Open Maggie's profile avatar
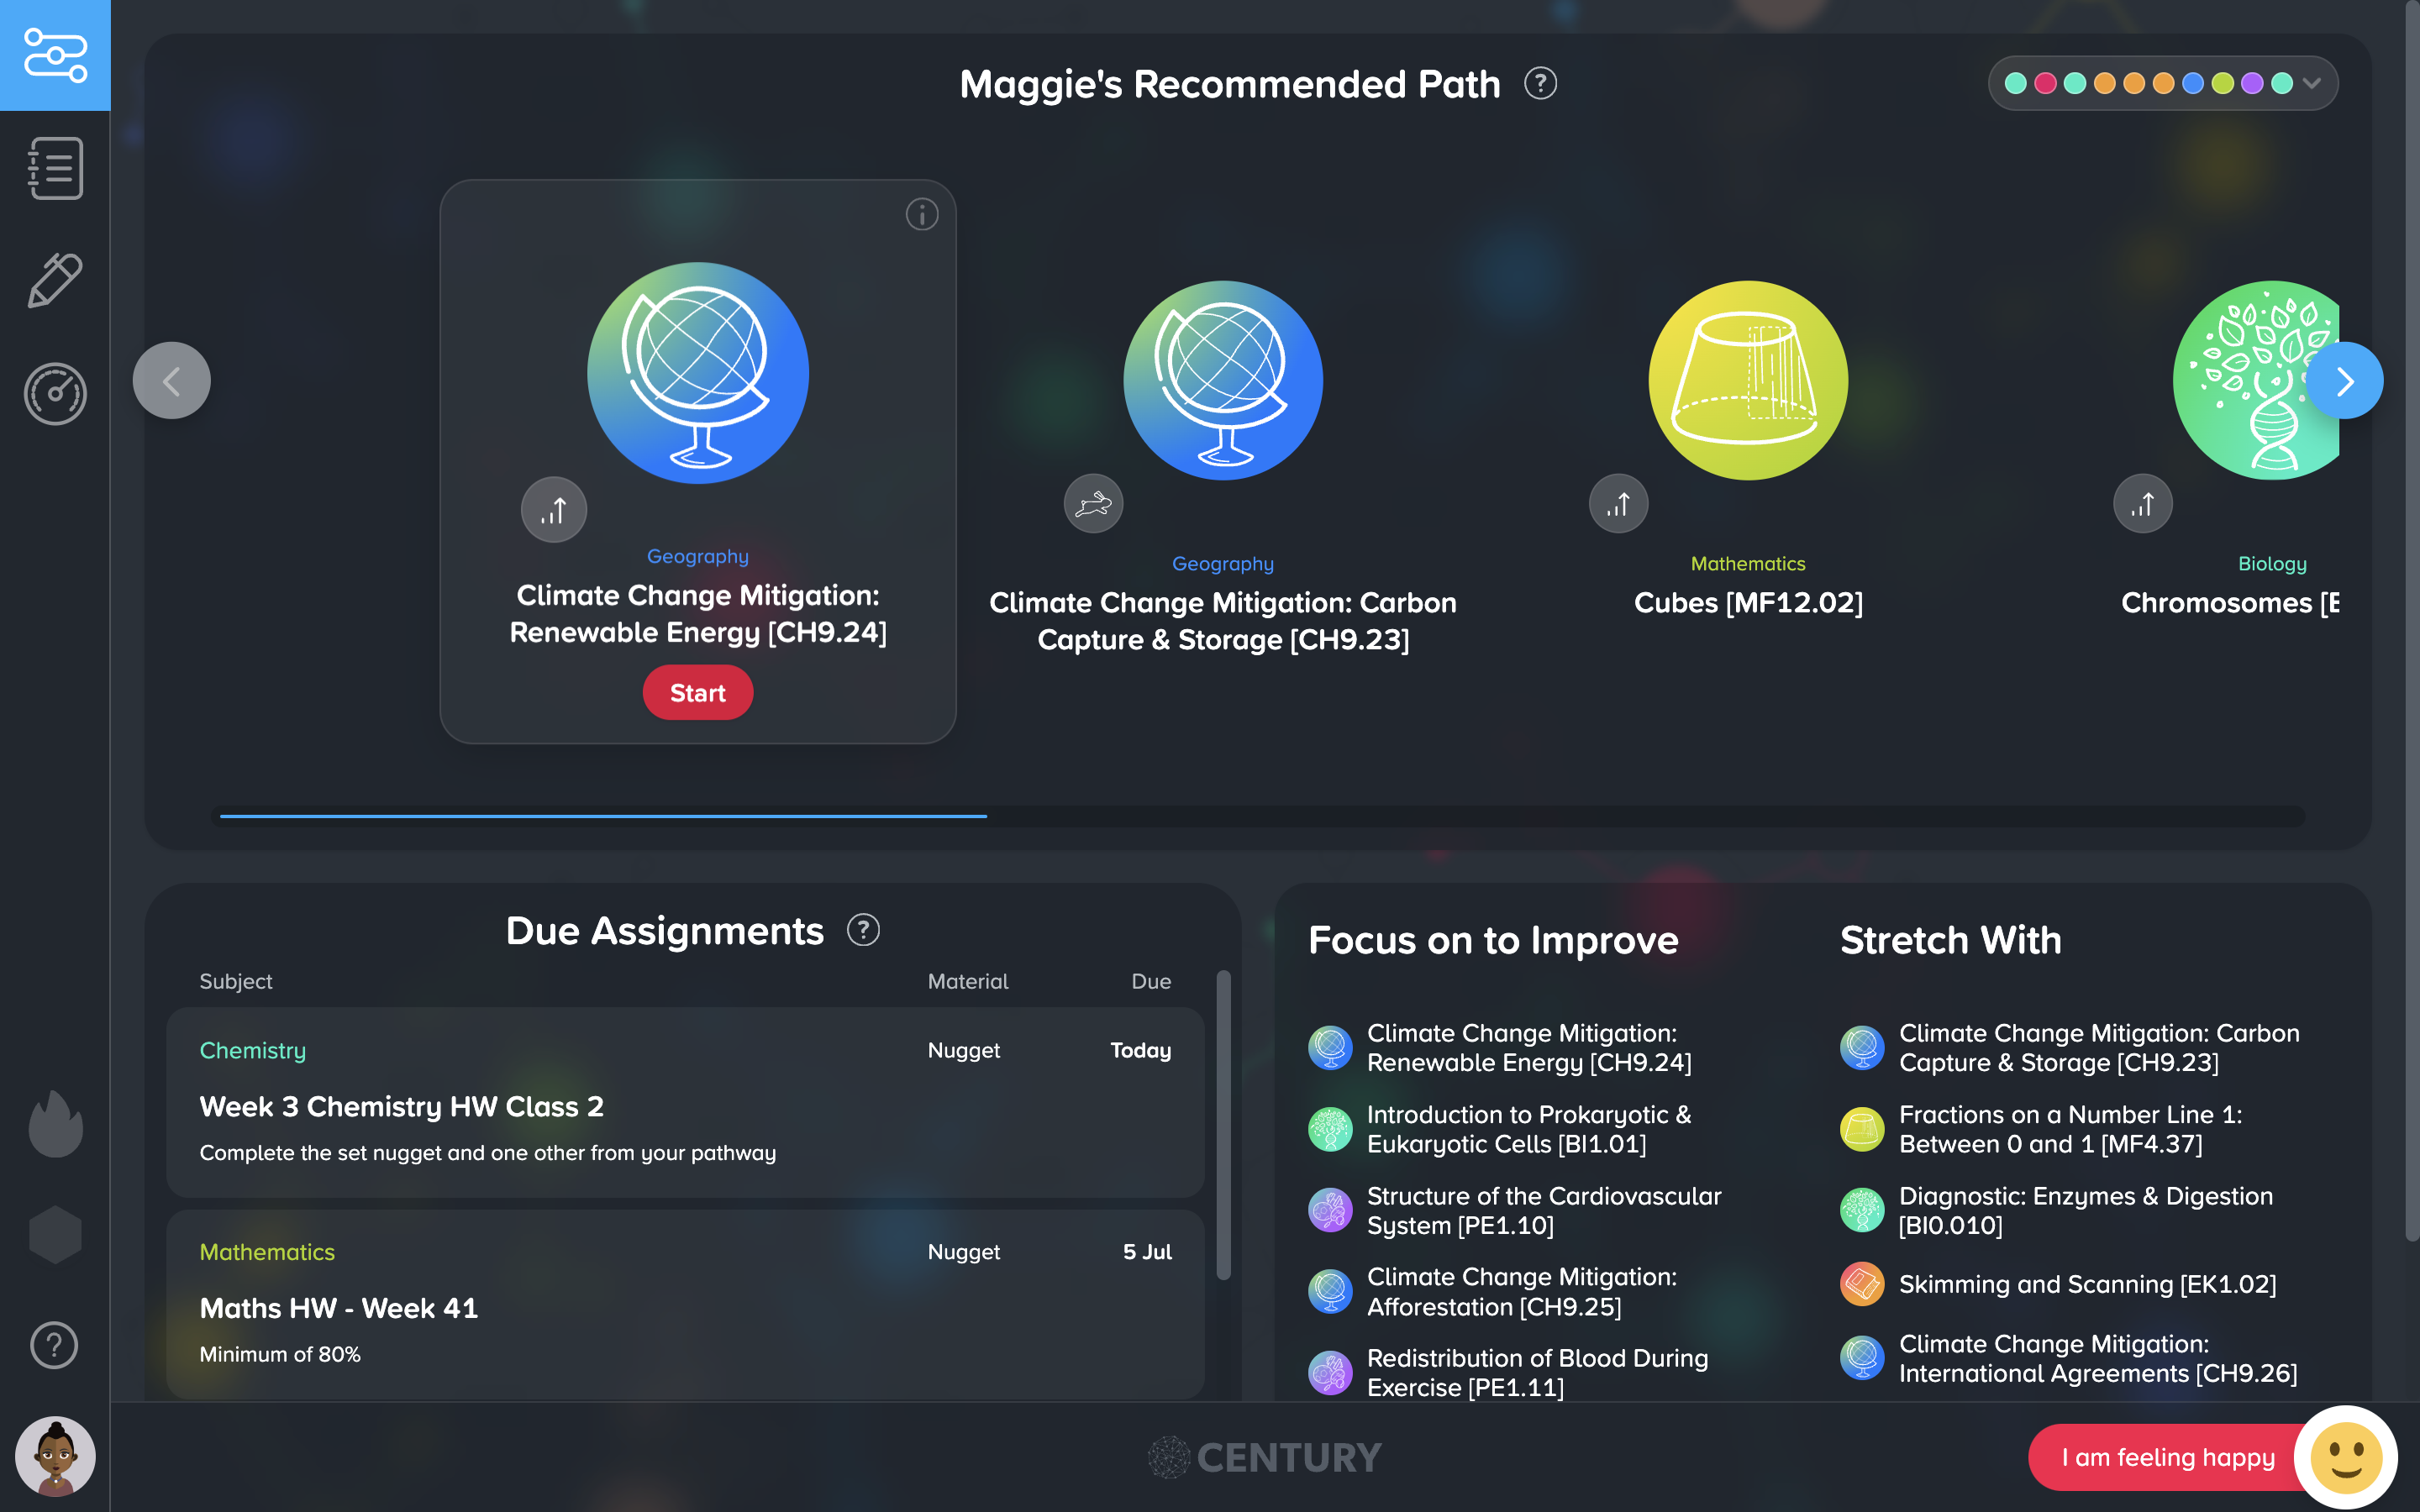 click(55, 1456)
